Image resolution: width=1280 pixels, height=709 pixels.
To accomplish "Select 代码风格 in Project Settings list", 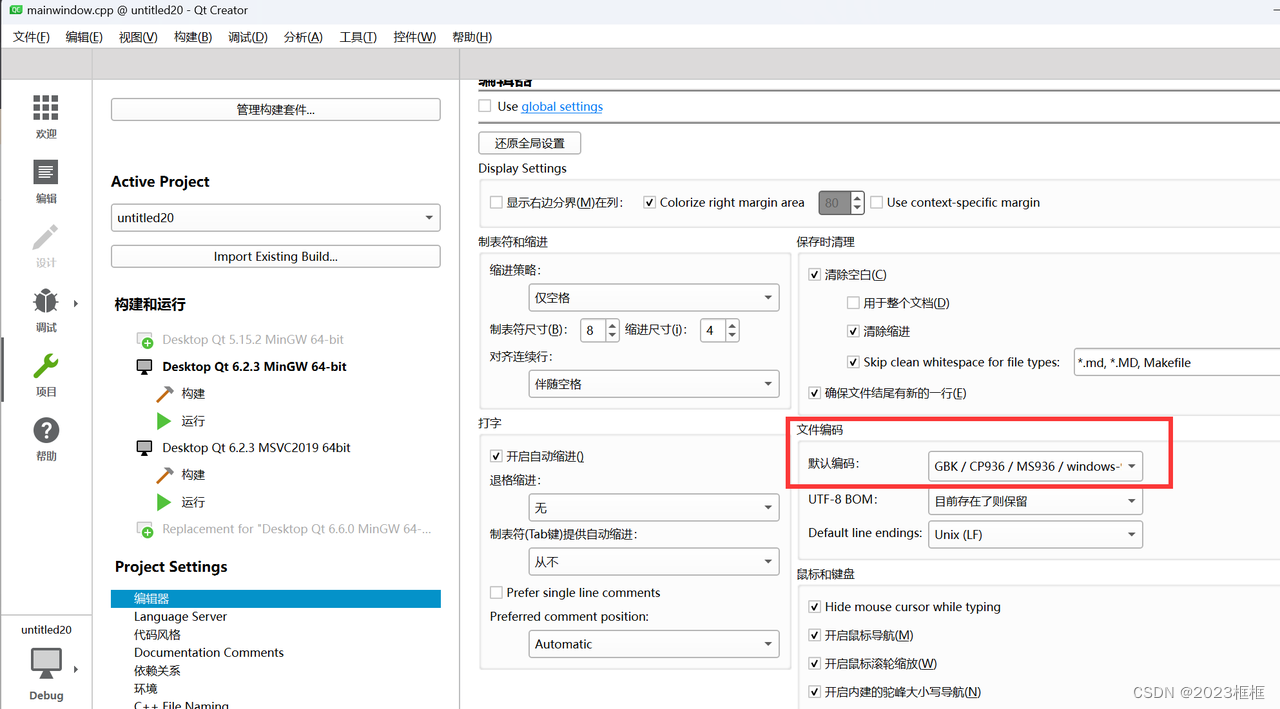I will click(156, 634).
